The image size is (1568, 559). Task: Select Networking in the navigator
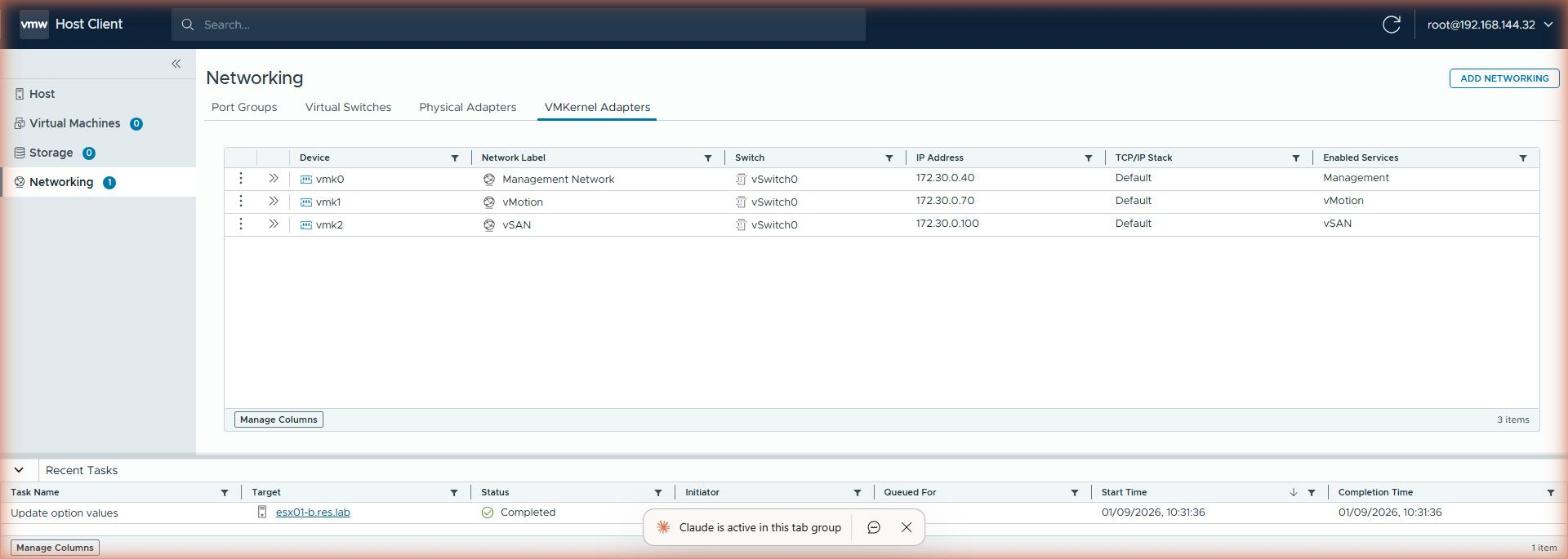61,182
